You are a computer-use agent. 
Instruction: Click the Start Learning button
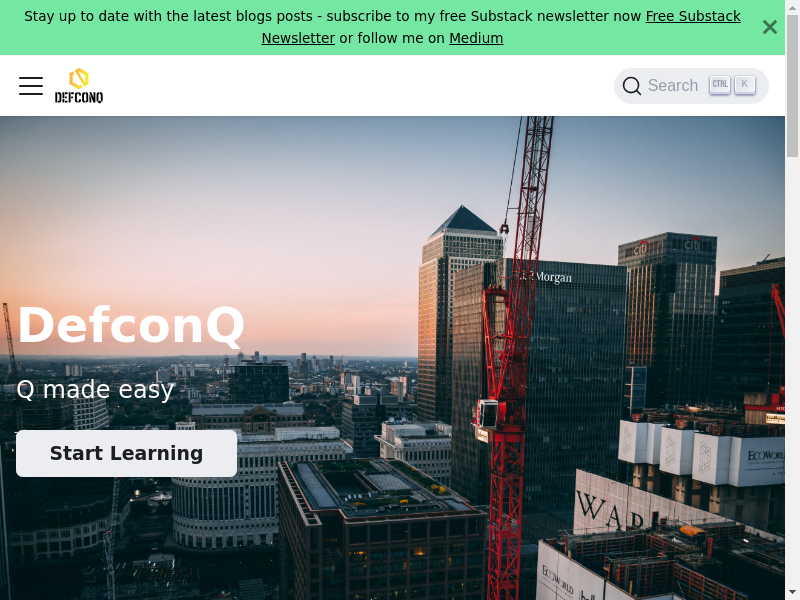pos(127,454)
